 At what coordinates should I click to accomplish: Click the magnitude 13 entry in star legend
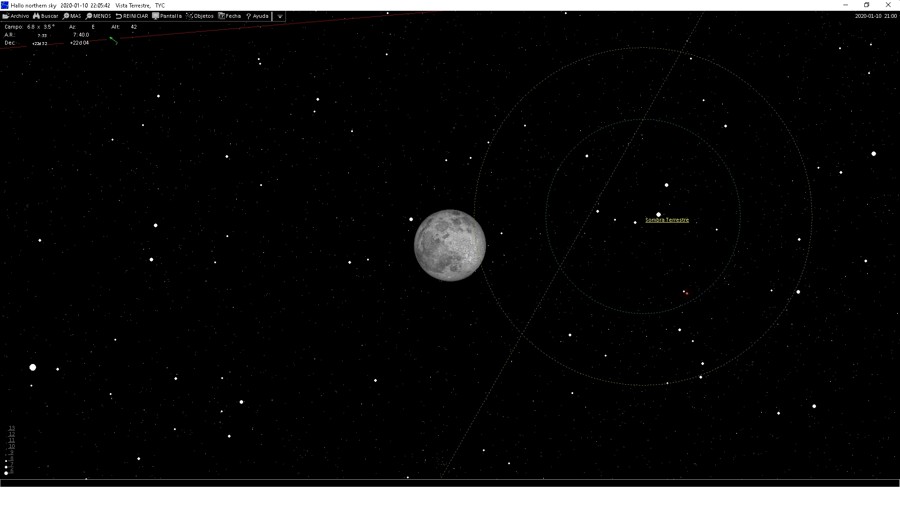pos(12,428)
